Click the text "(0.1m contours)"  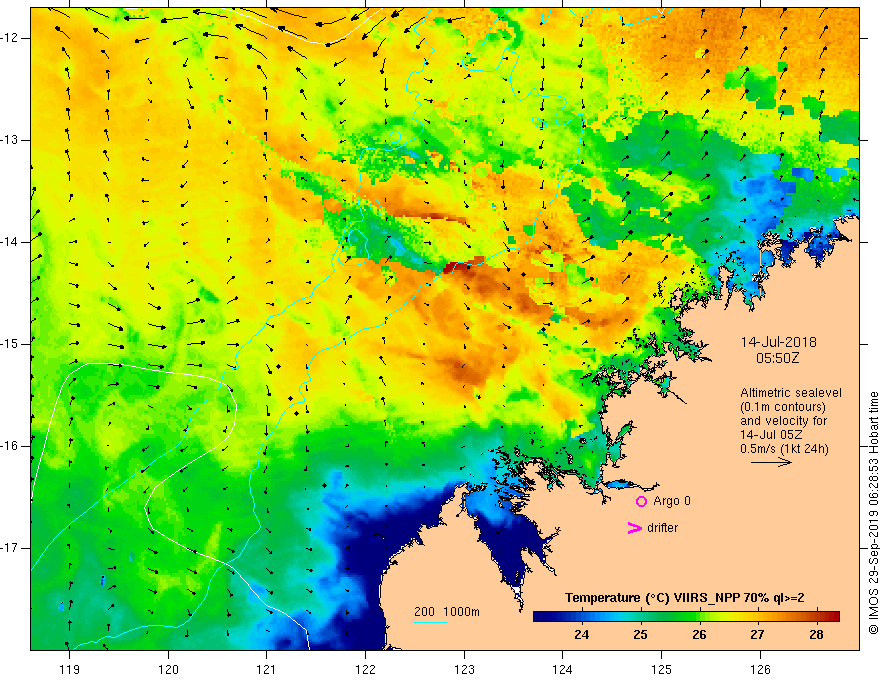pyautogui.click(x=783, y=407)
